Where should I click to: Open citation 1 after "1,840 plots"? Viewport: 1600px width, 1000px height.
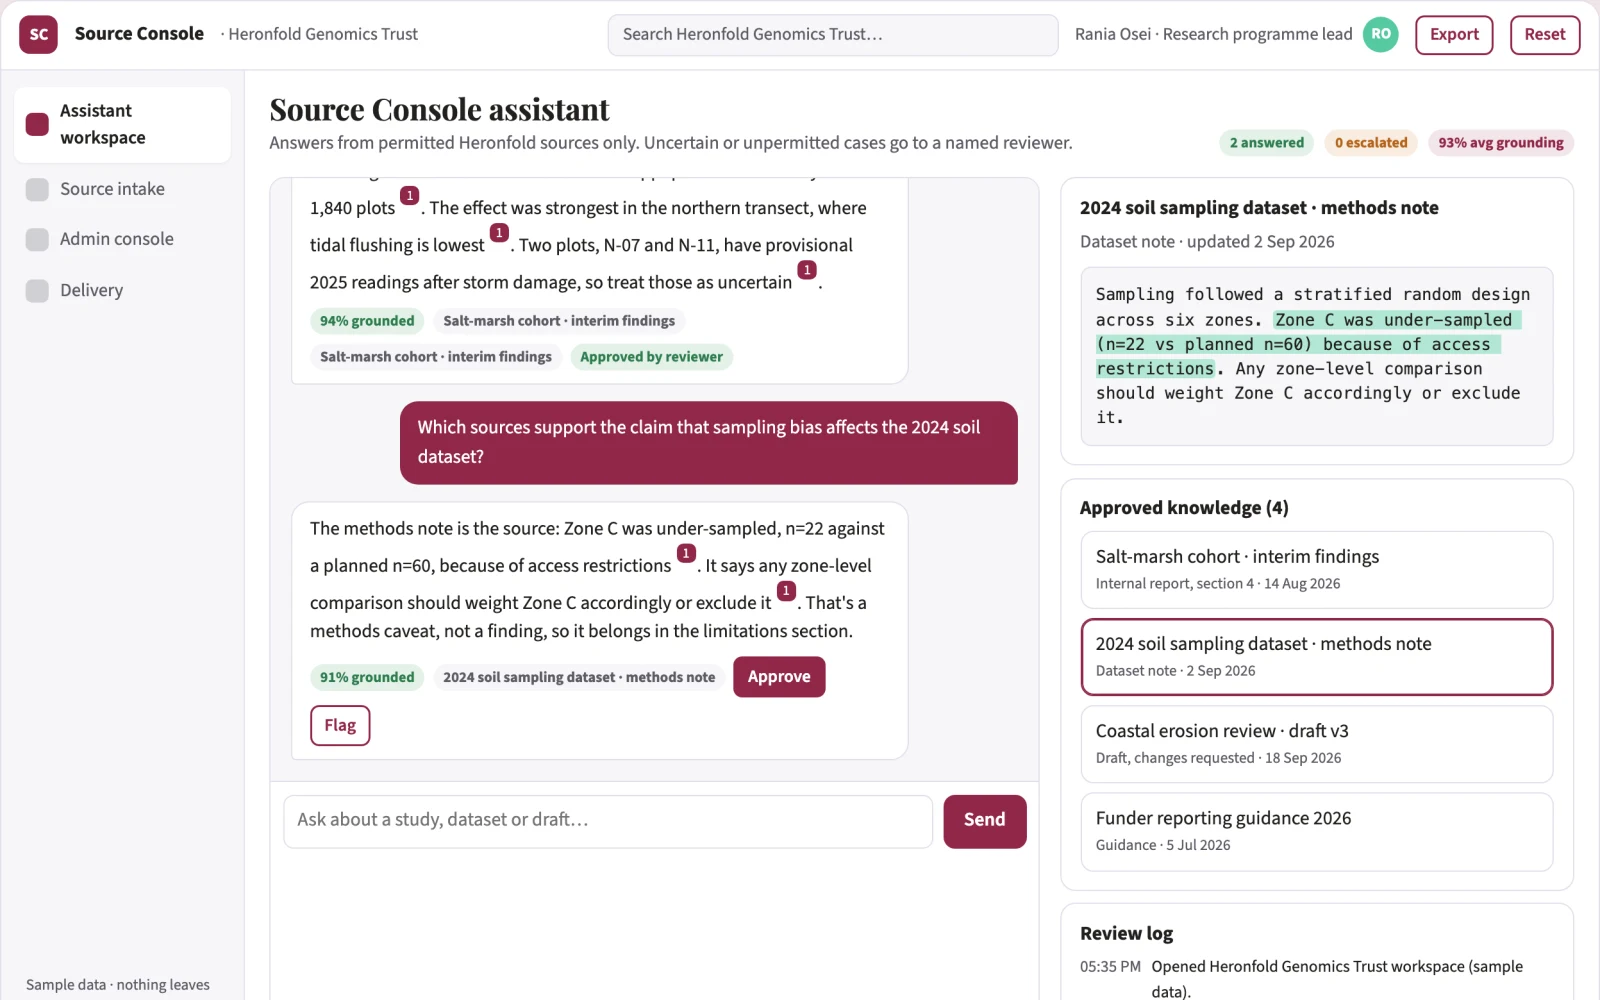(x=409, y=196)
